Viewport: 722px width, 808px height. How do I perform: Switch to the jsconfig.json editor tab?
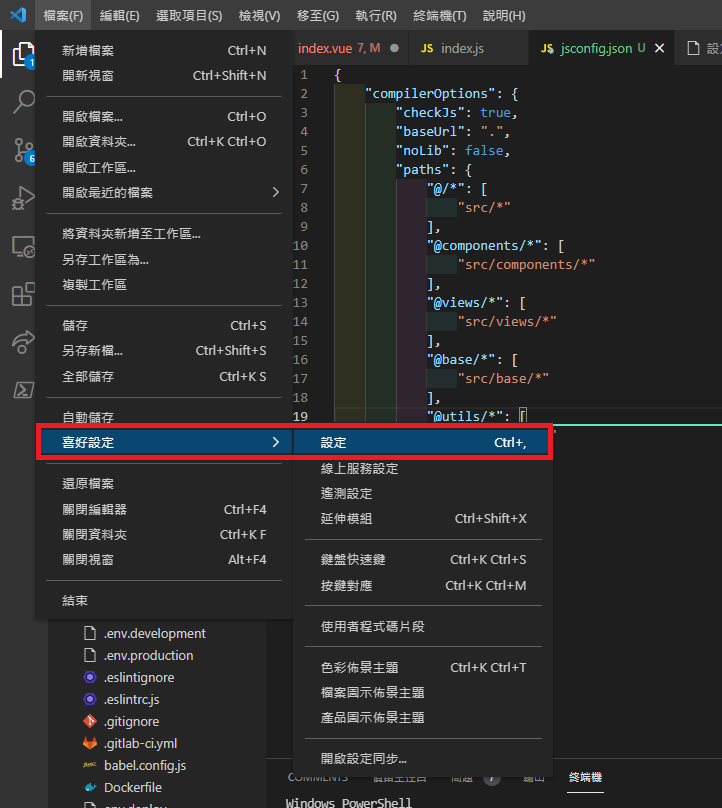(595, 48)
